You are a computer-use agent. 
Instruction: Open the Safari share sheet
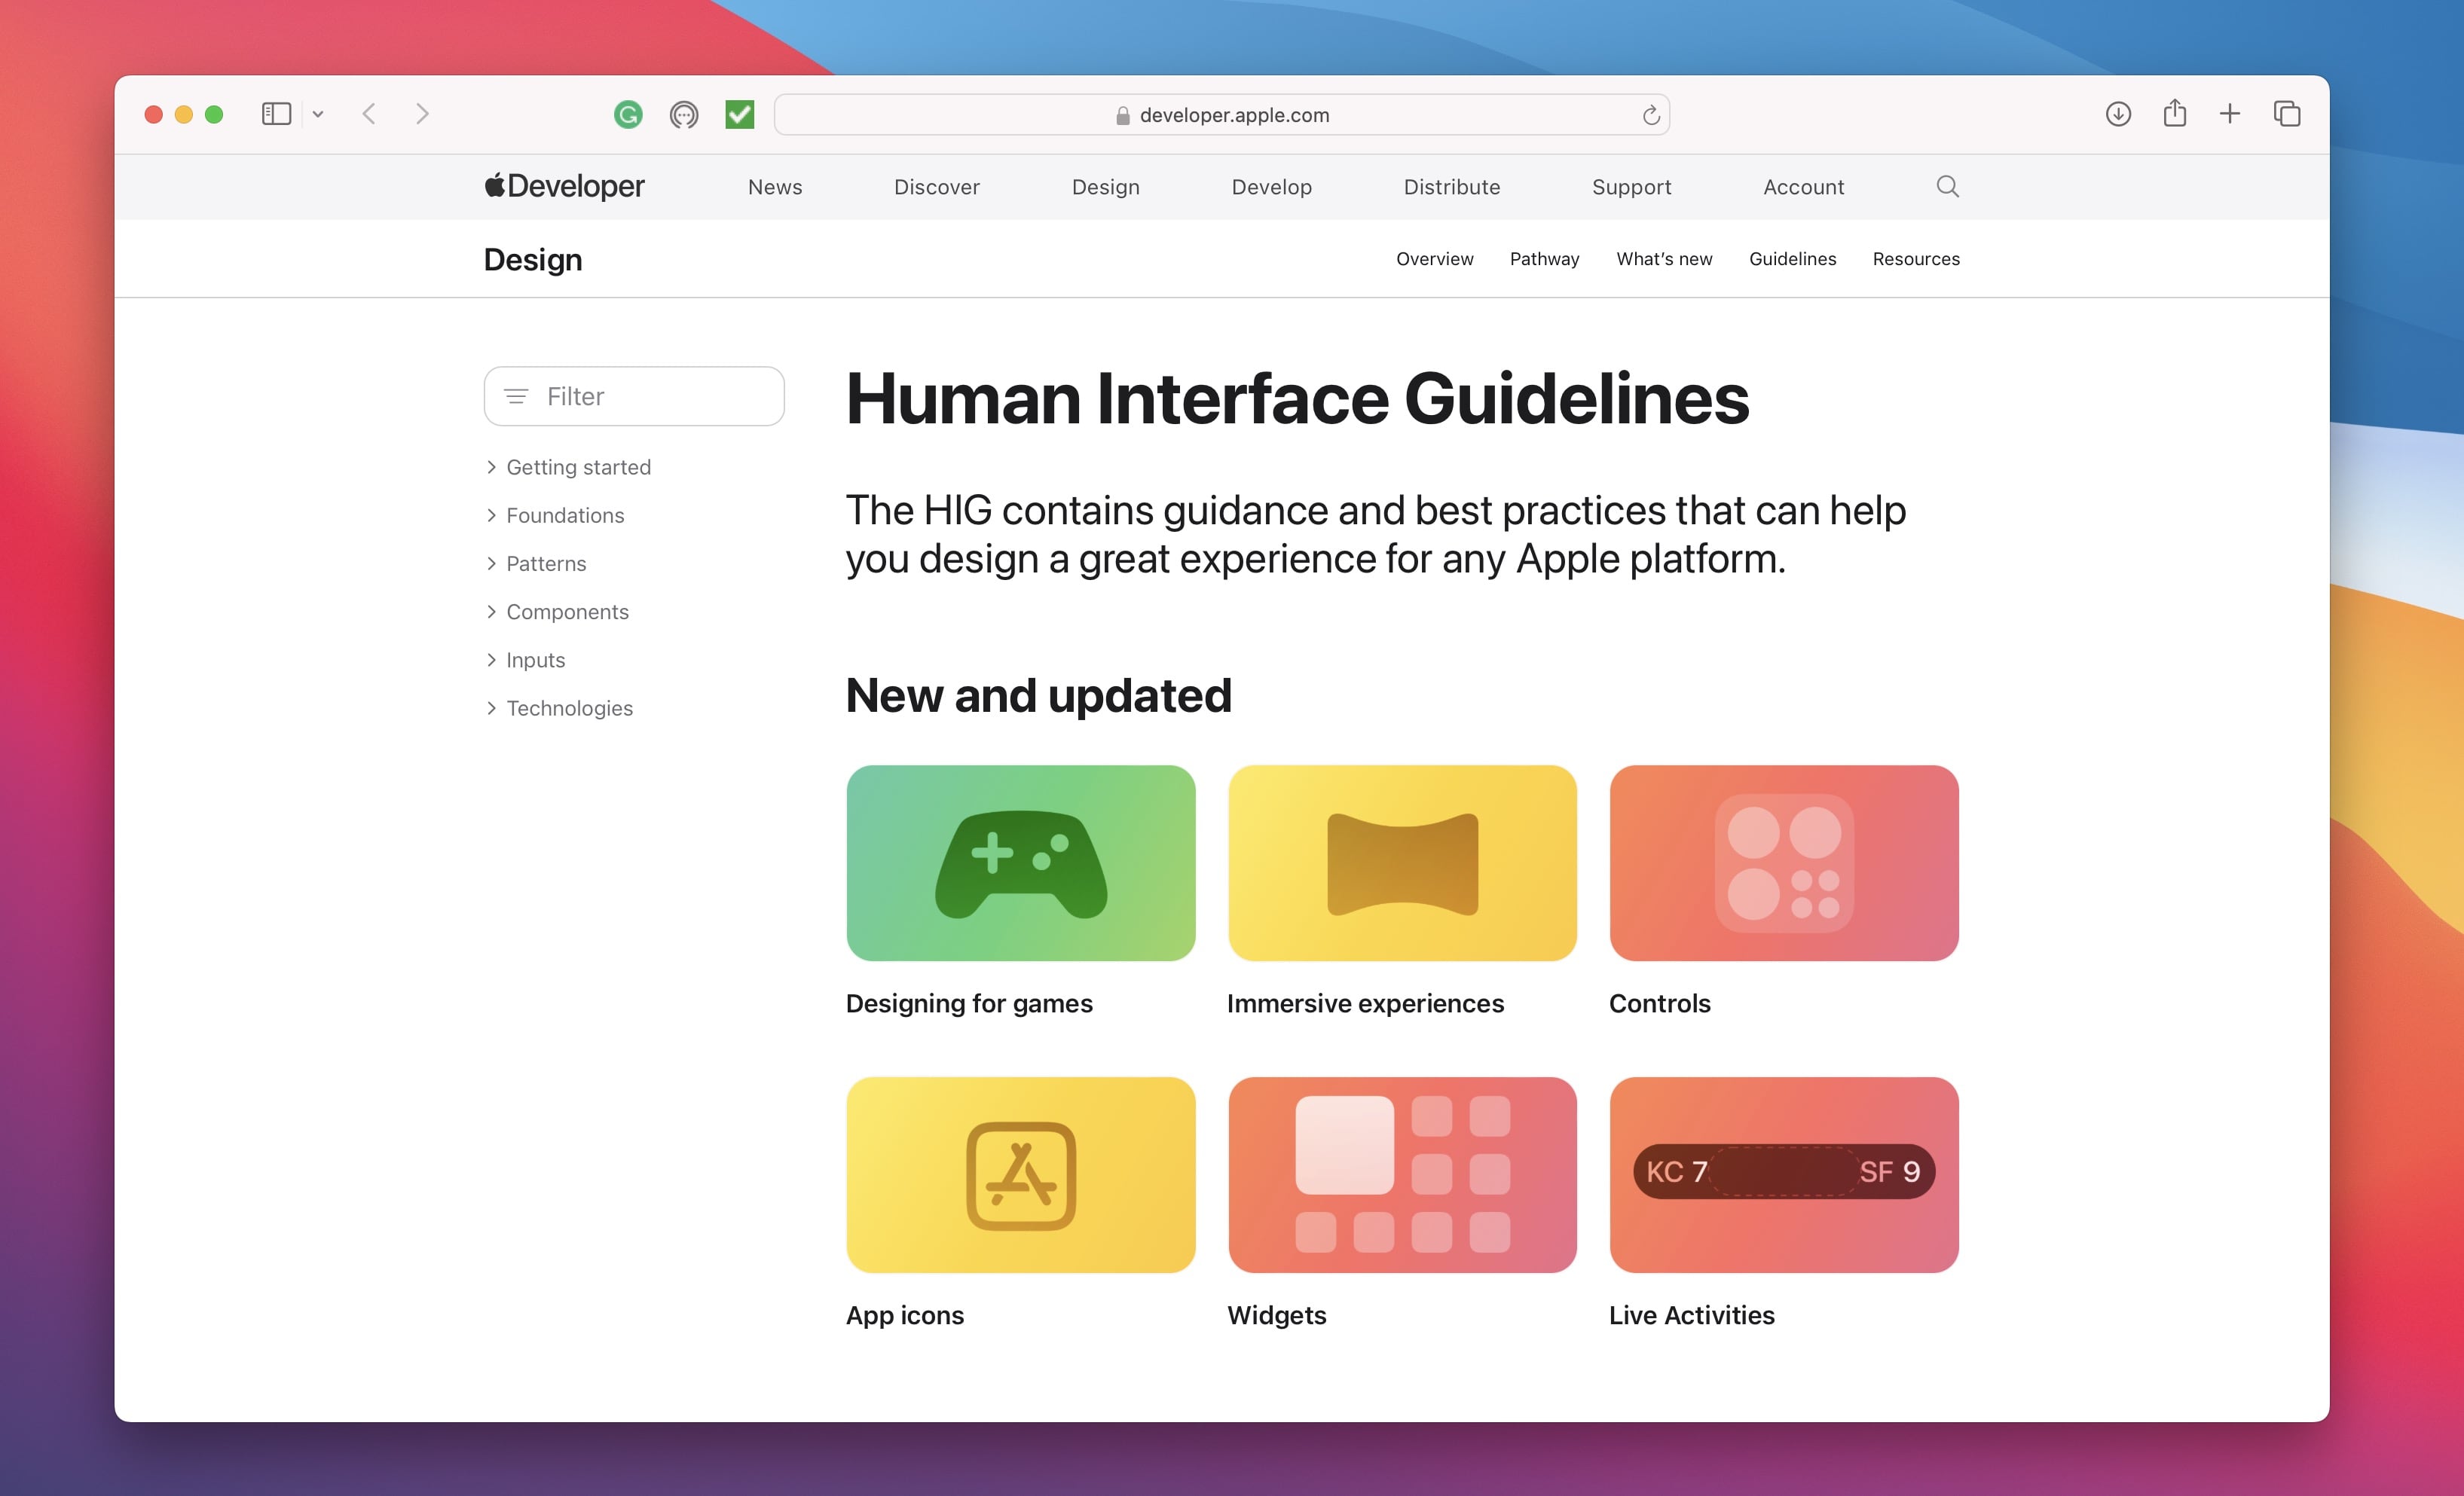[2173, 114]
